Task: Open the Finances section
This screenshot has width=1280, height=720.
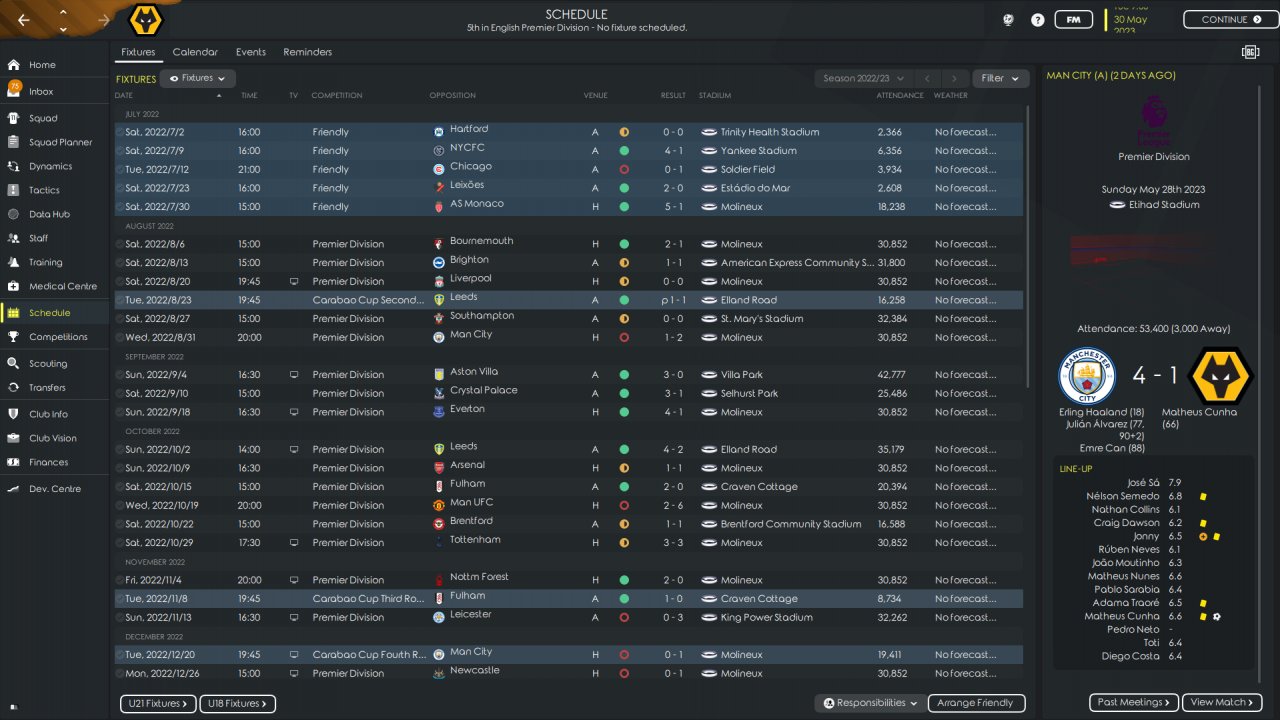Action: coord(48,462)
